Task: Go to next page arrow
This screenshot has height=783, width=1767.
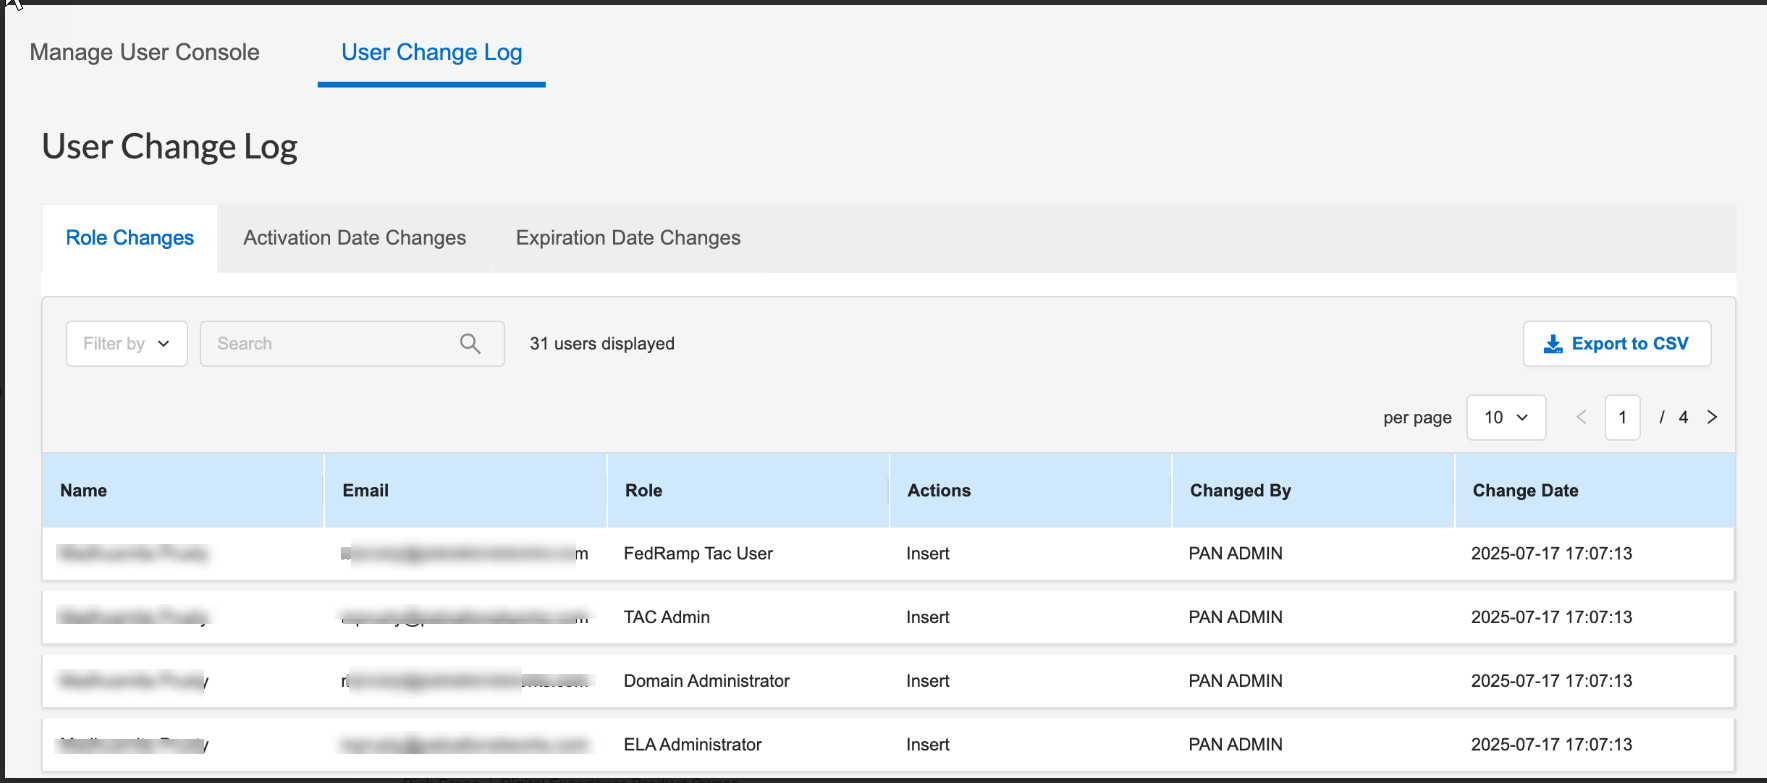Action: [1712, 417]
